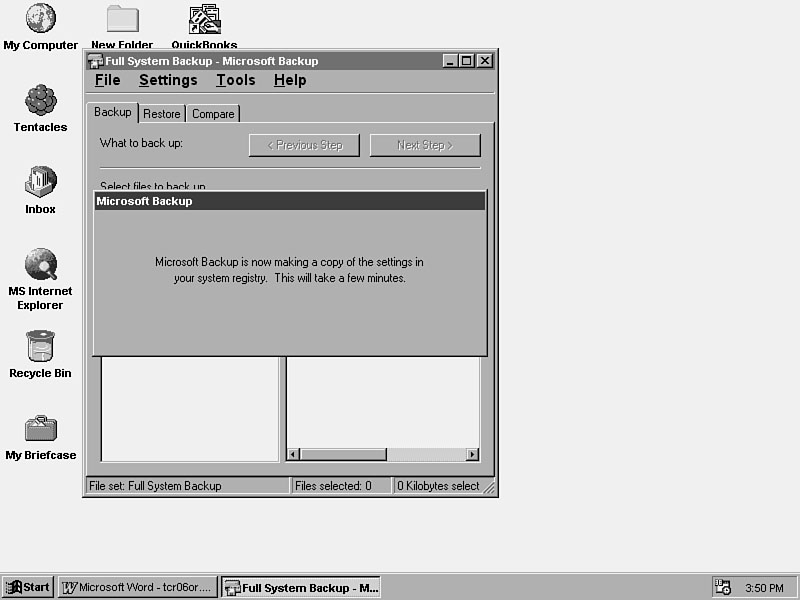Open the Inbox desktop icon
Viewport: 800px width, 600px height.
[40, 183]
